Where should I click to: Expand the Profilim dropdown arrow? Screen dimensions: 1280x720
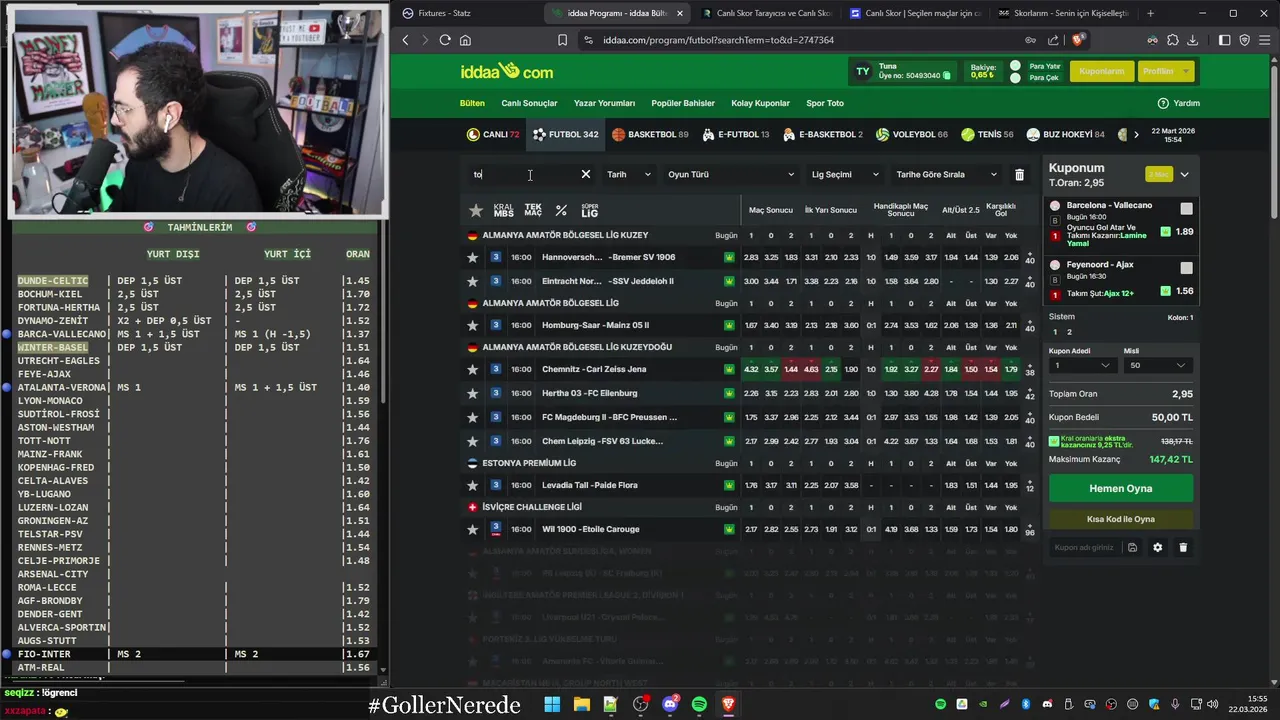(x=1186, y=72)
